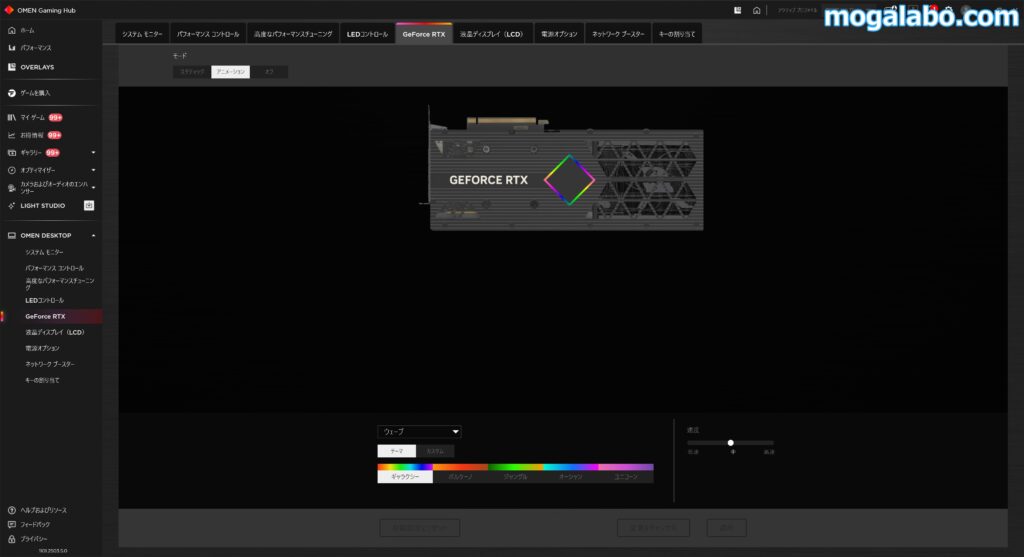The height and width of the screenshot is (557, 1024).
Task: Expand the オプティマイザー arrow in sidebar
Action: pyautogui.click(x=93, y=170)
